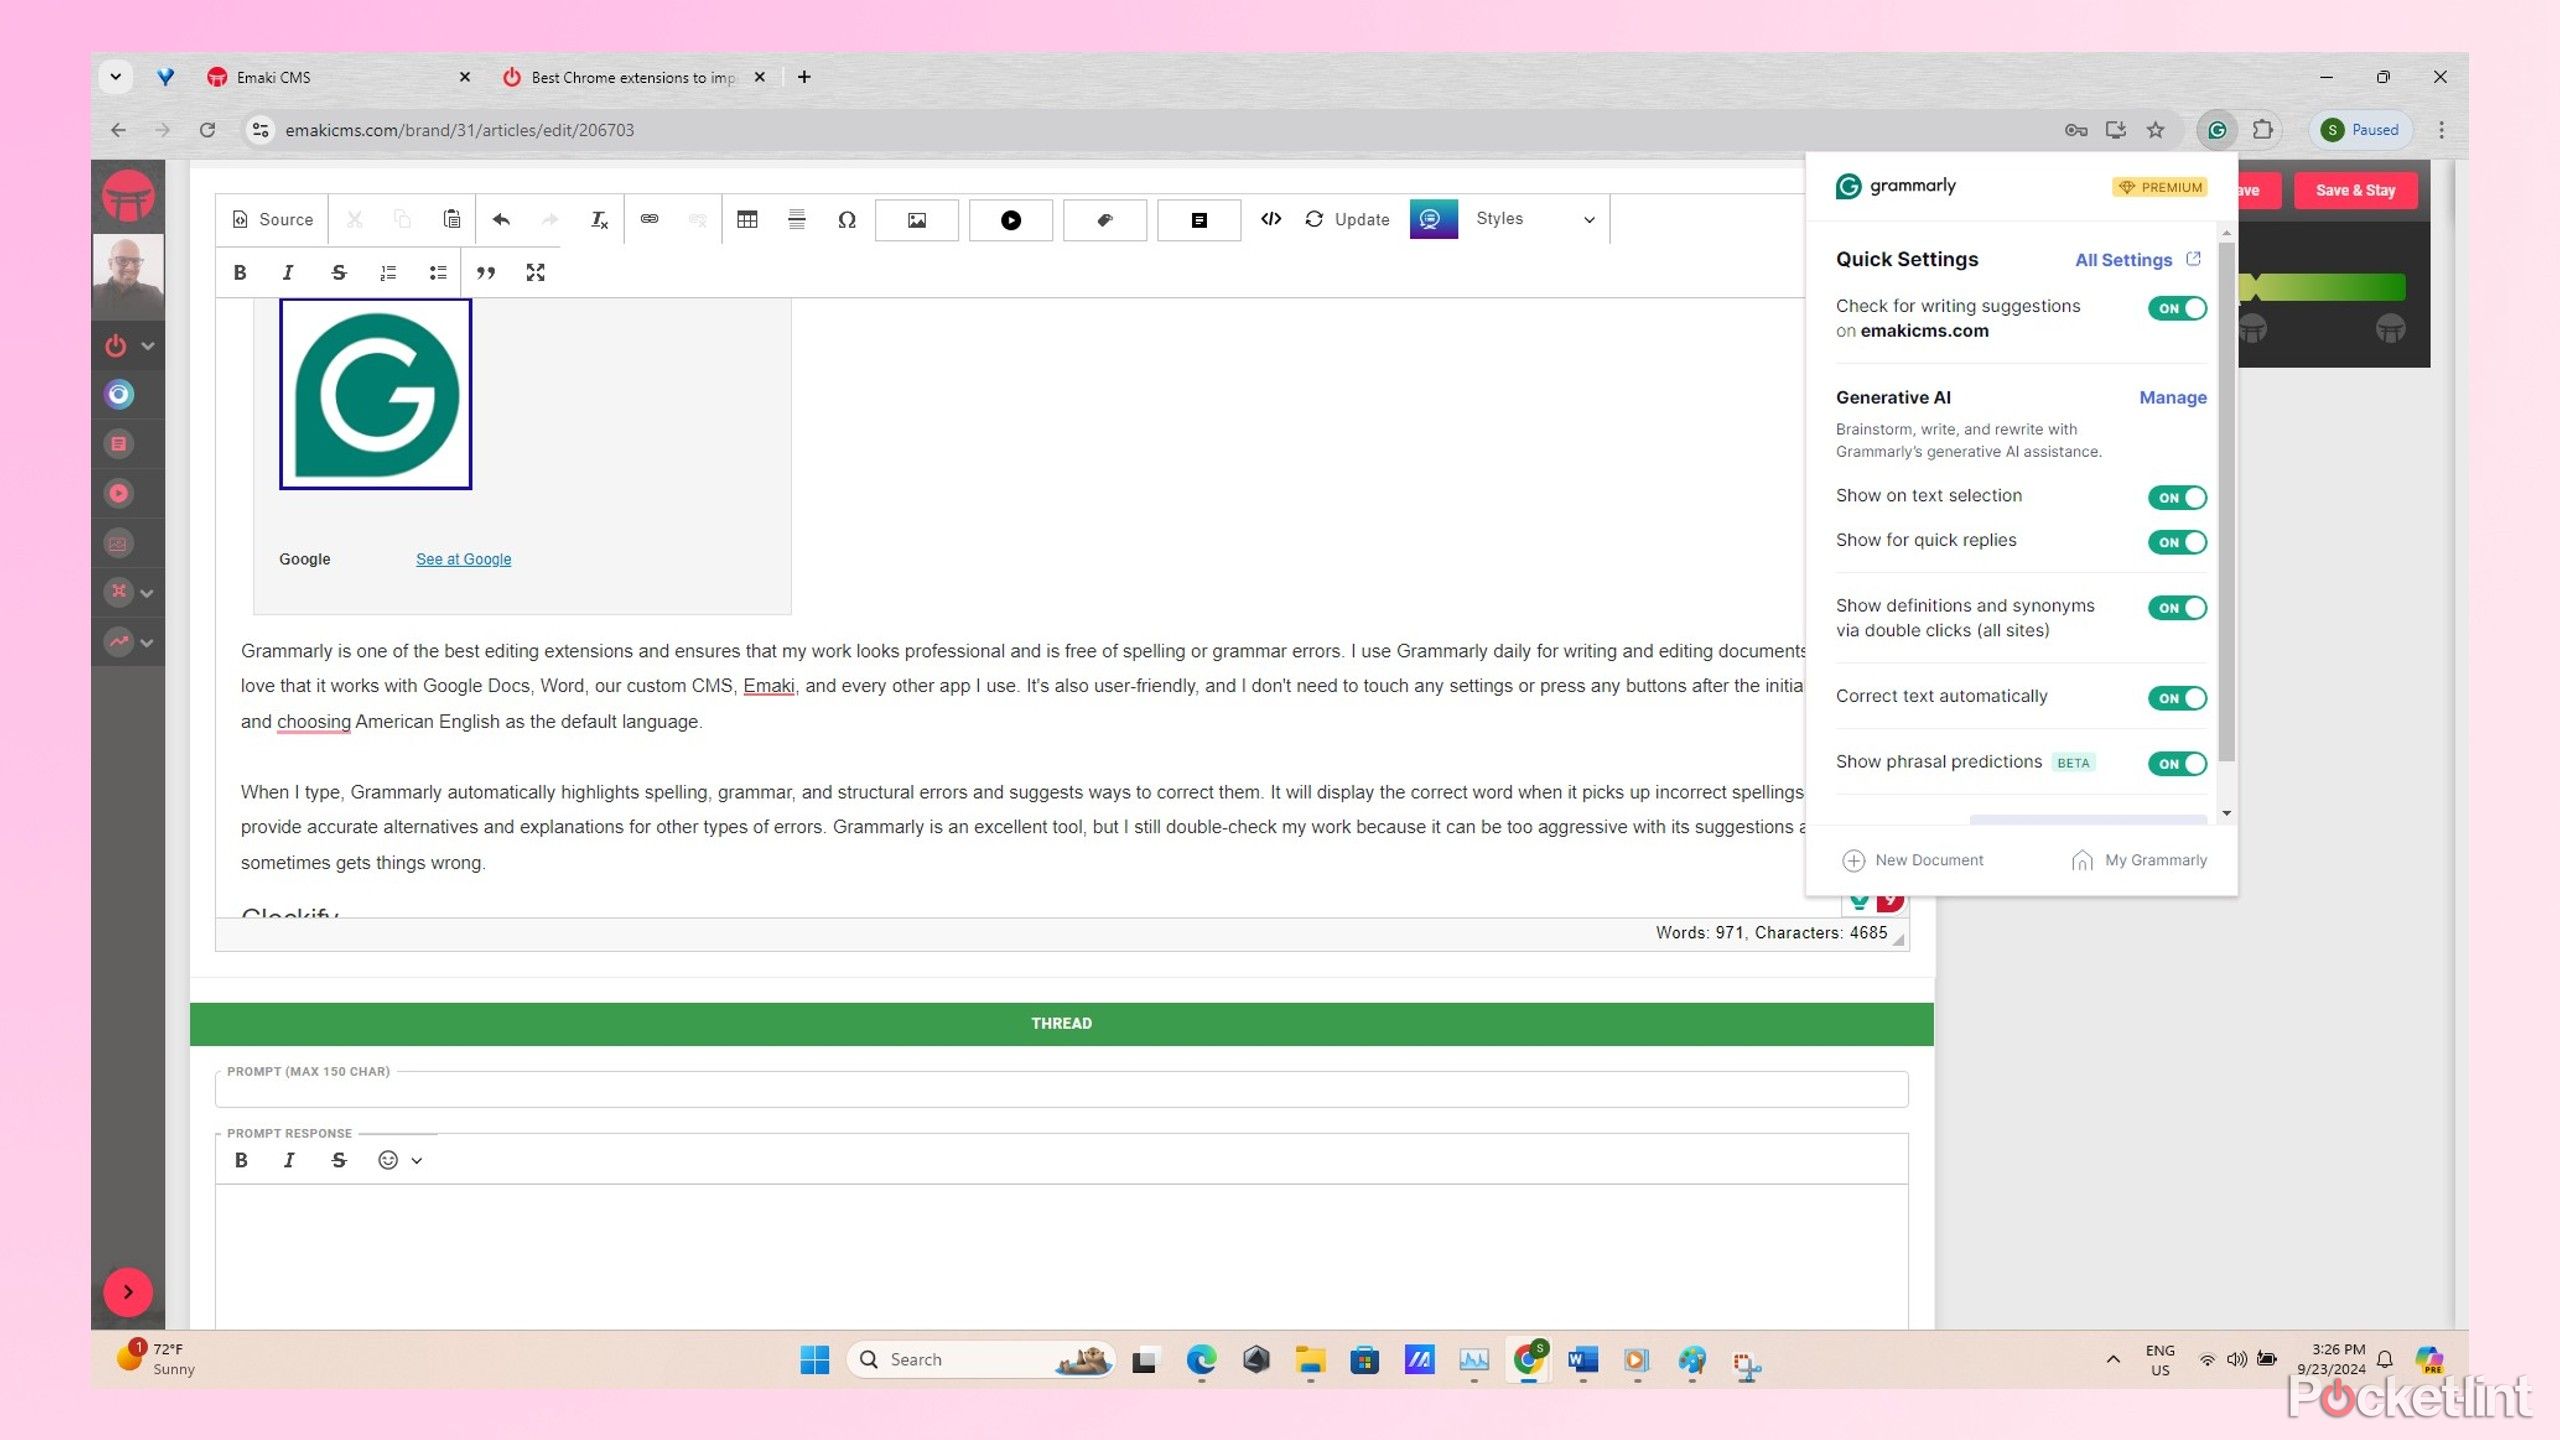The width and height of the screenshot is (2560, 1440).
Task: Insert video with the play circle icon
Action: pos(1010,220)
